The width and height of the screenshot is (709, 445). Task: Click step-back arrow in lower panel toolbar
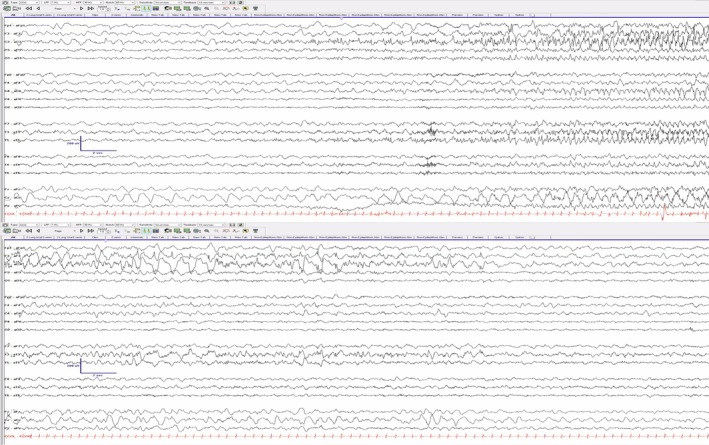(38, 231)
